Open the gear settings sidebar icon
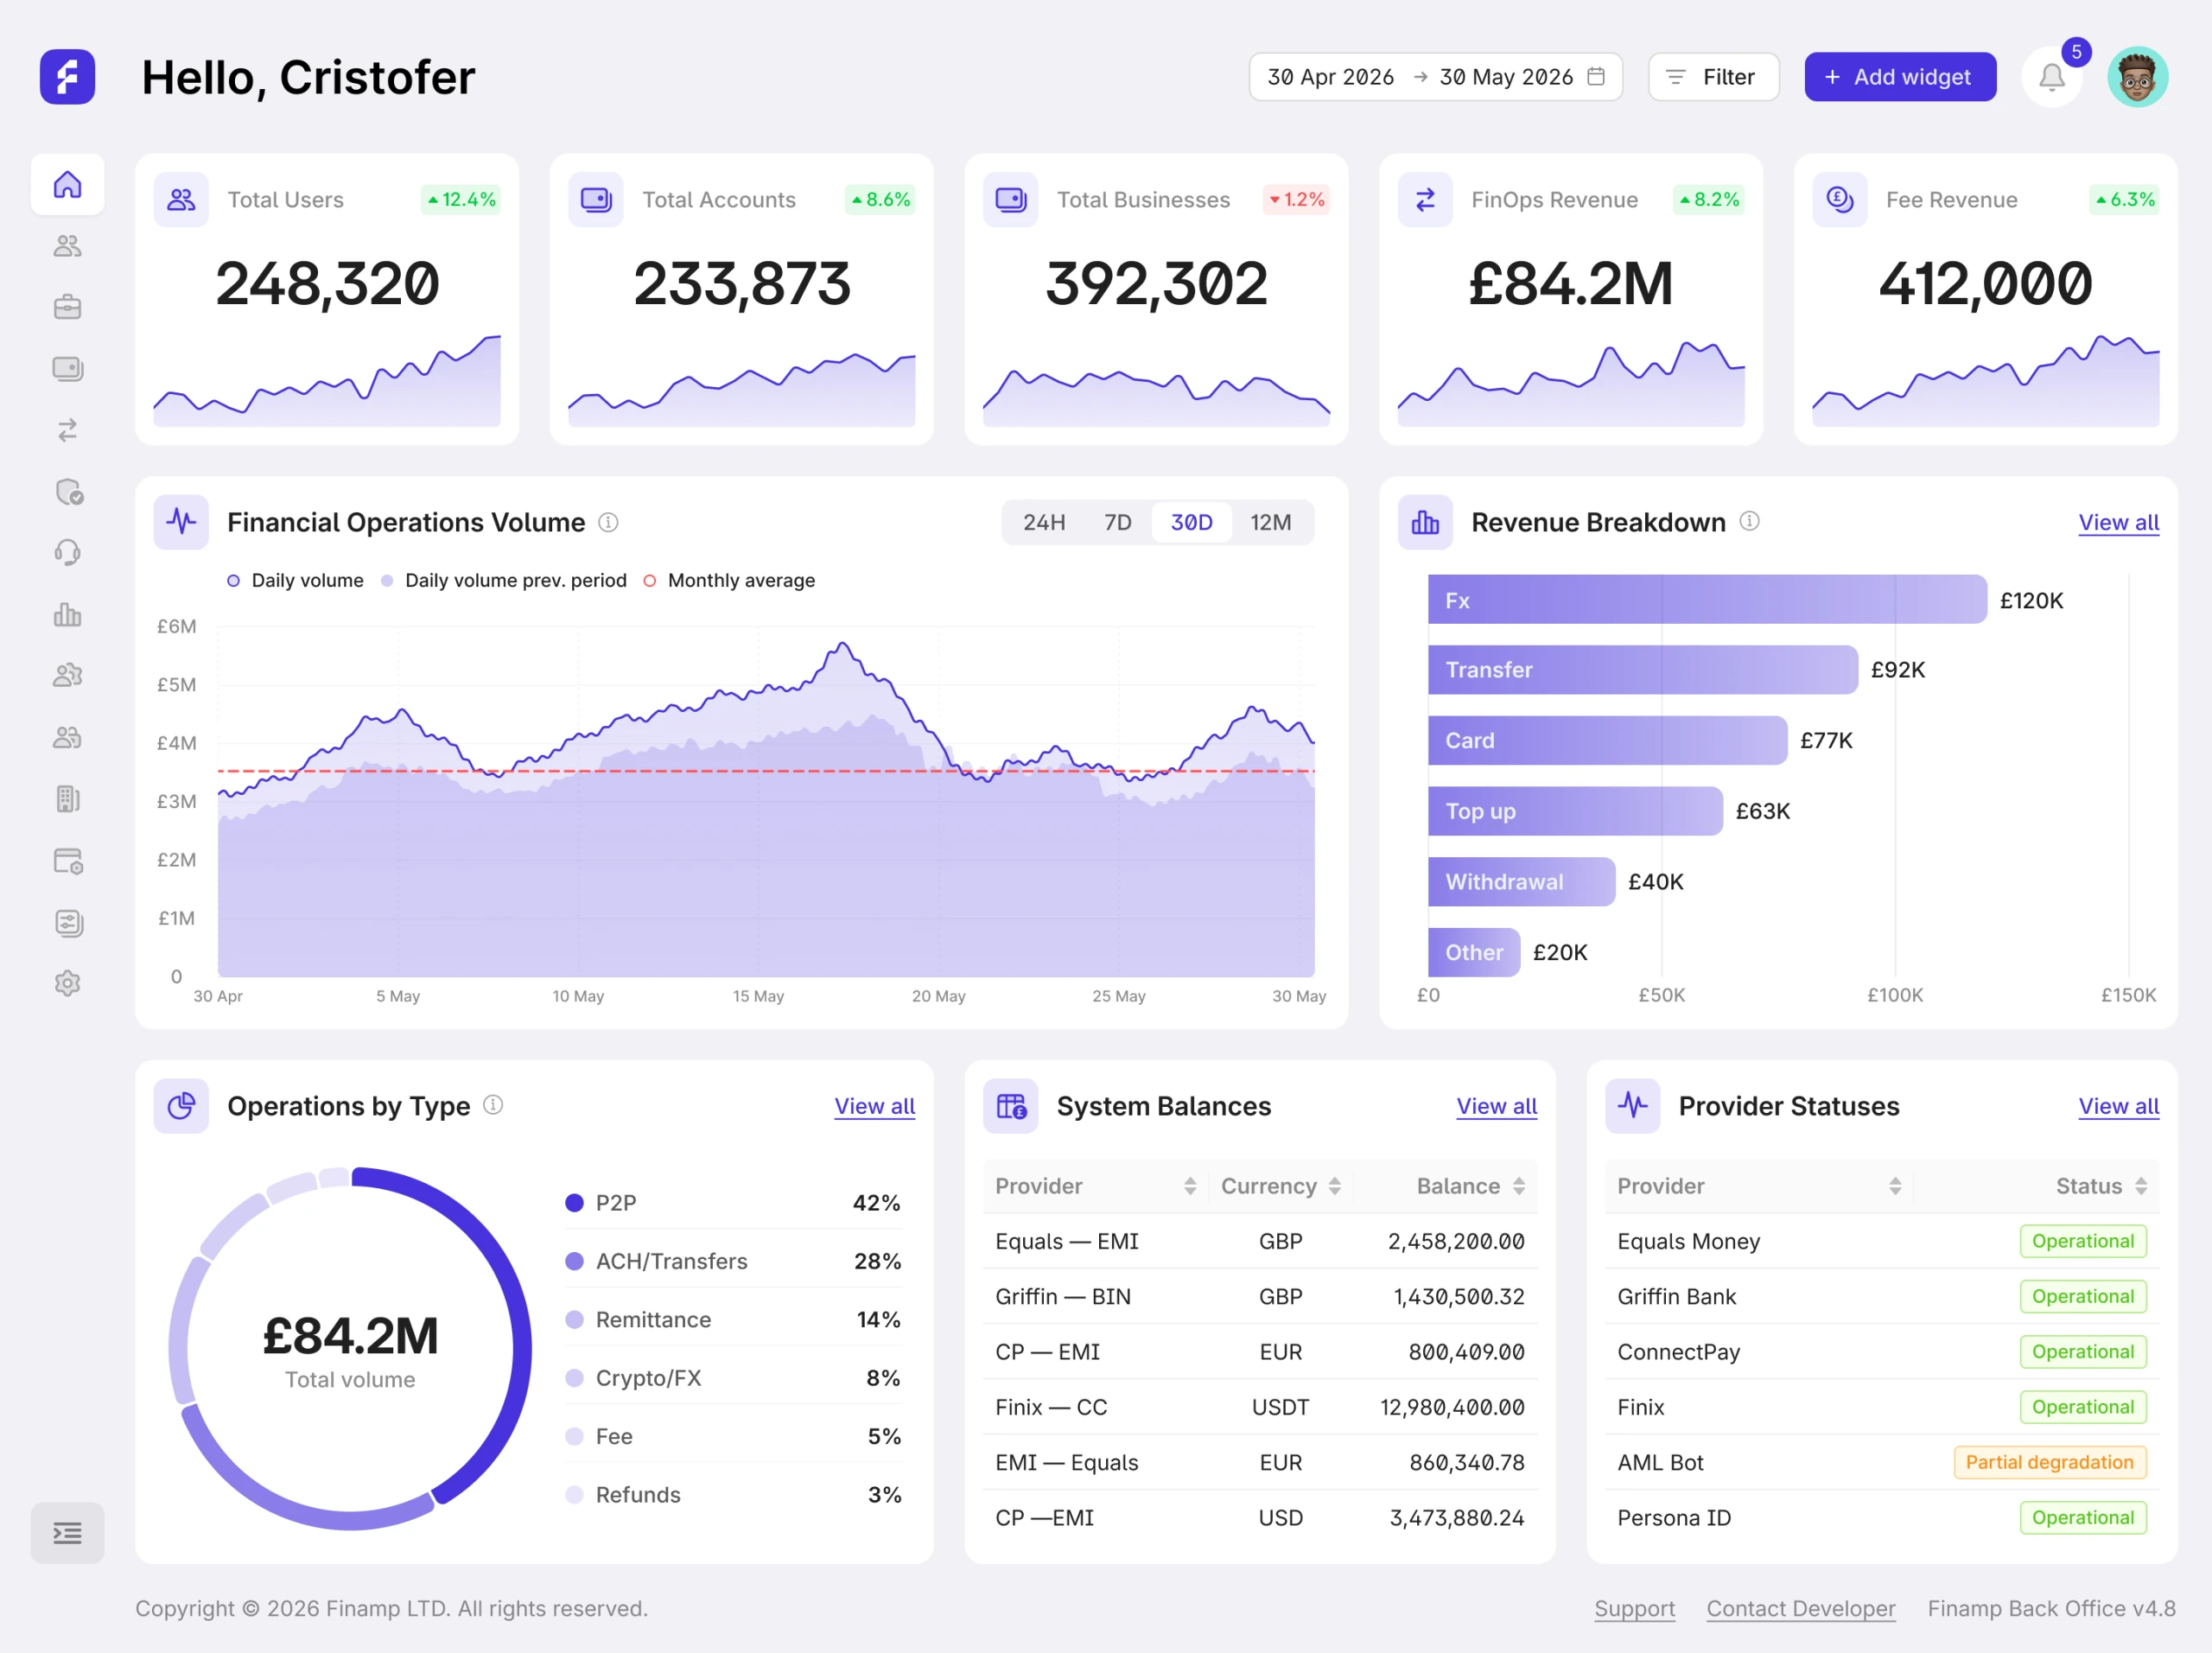The width and height of the screenshot is (2212, 1653). [67, 983]
